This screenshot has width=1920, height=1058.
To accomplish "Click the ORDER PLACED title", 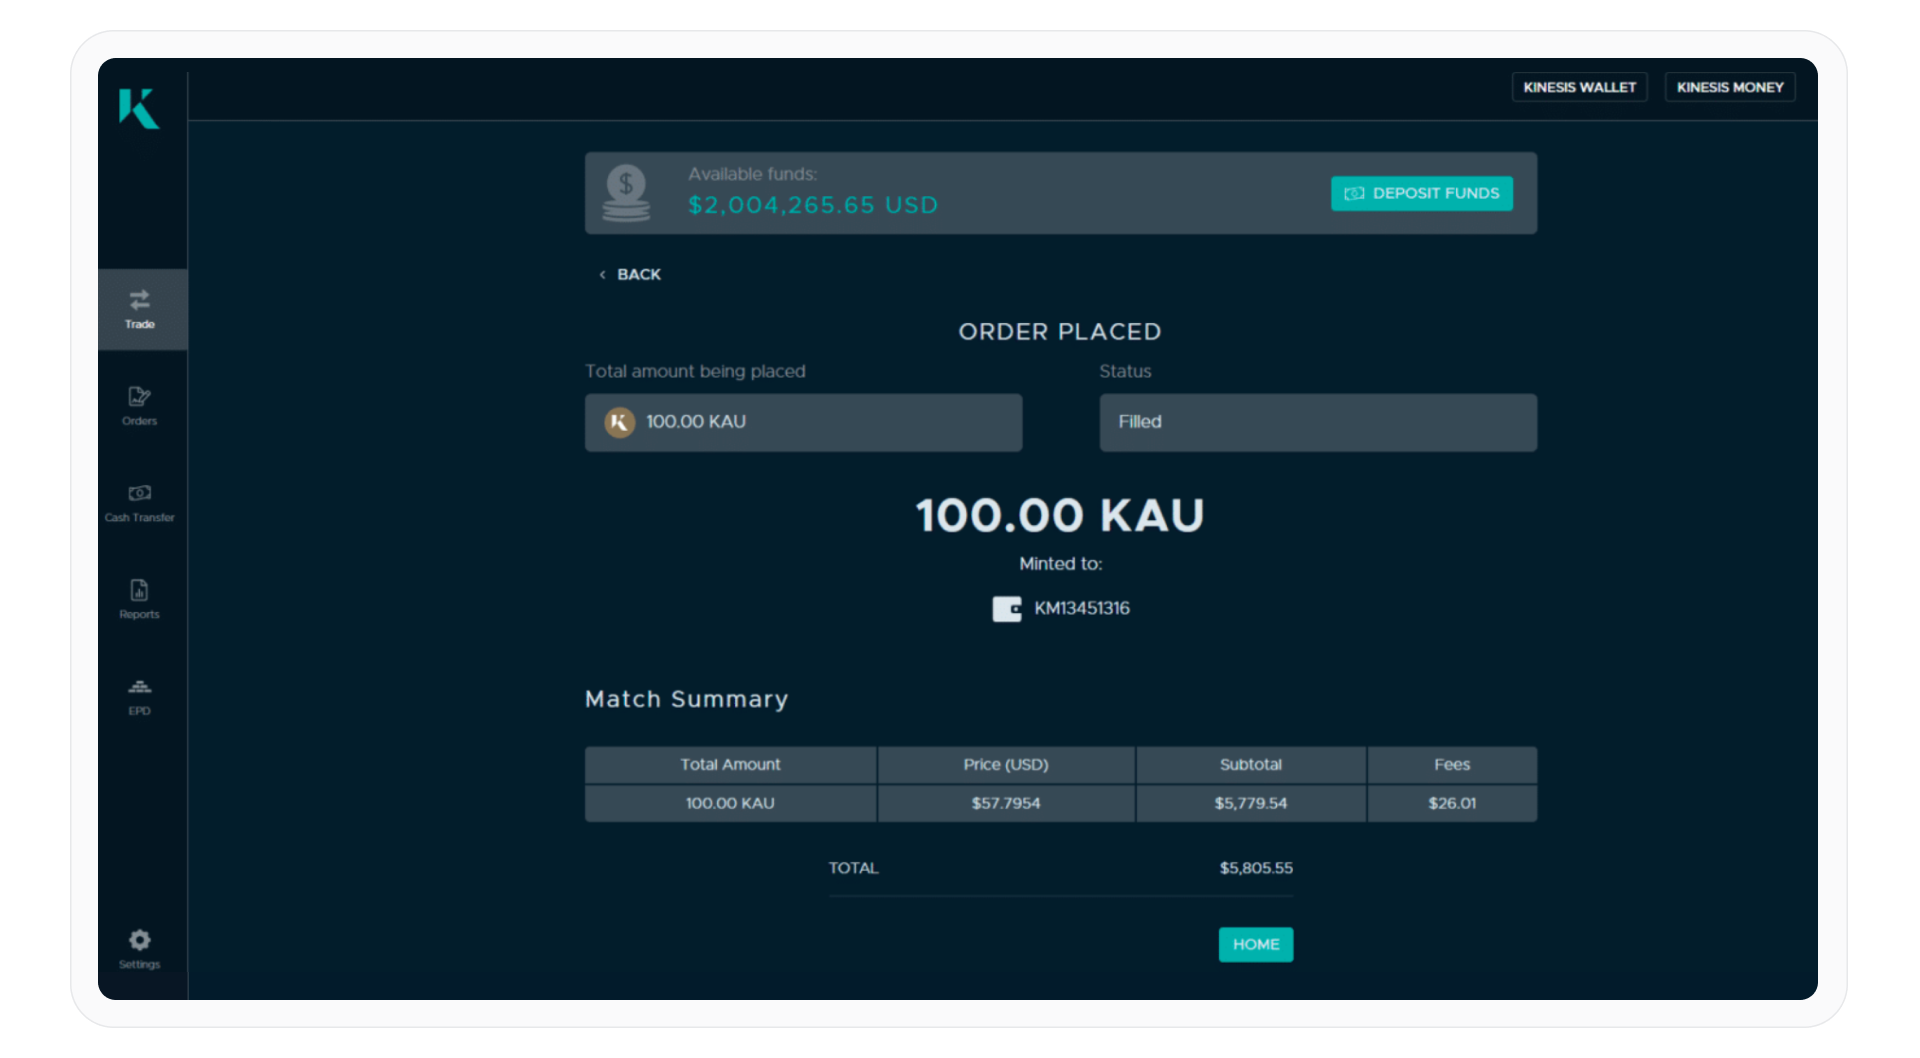I will pos(1060,332).
